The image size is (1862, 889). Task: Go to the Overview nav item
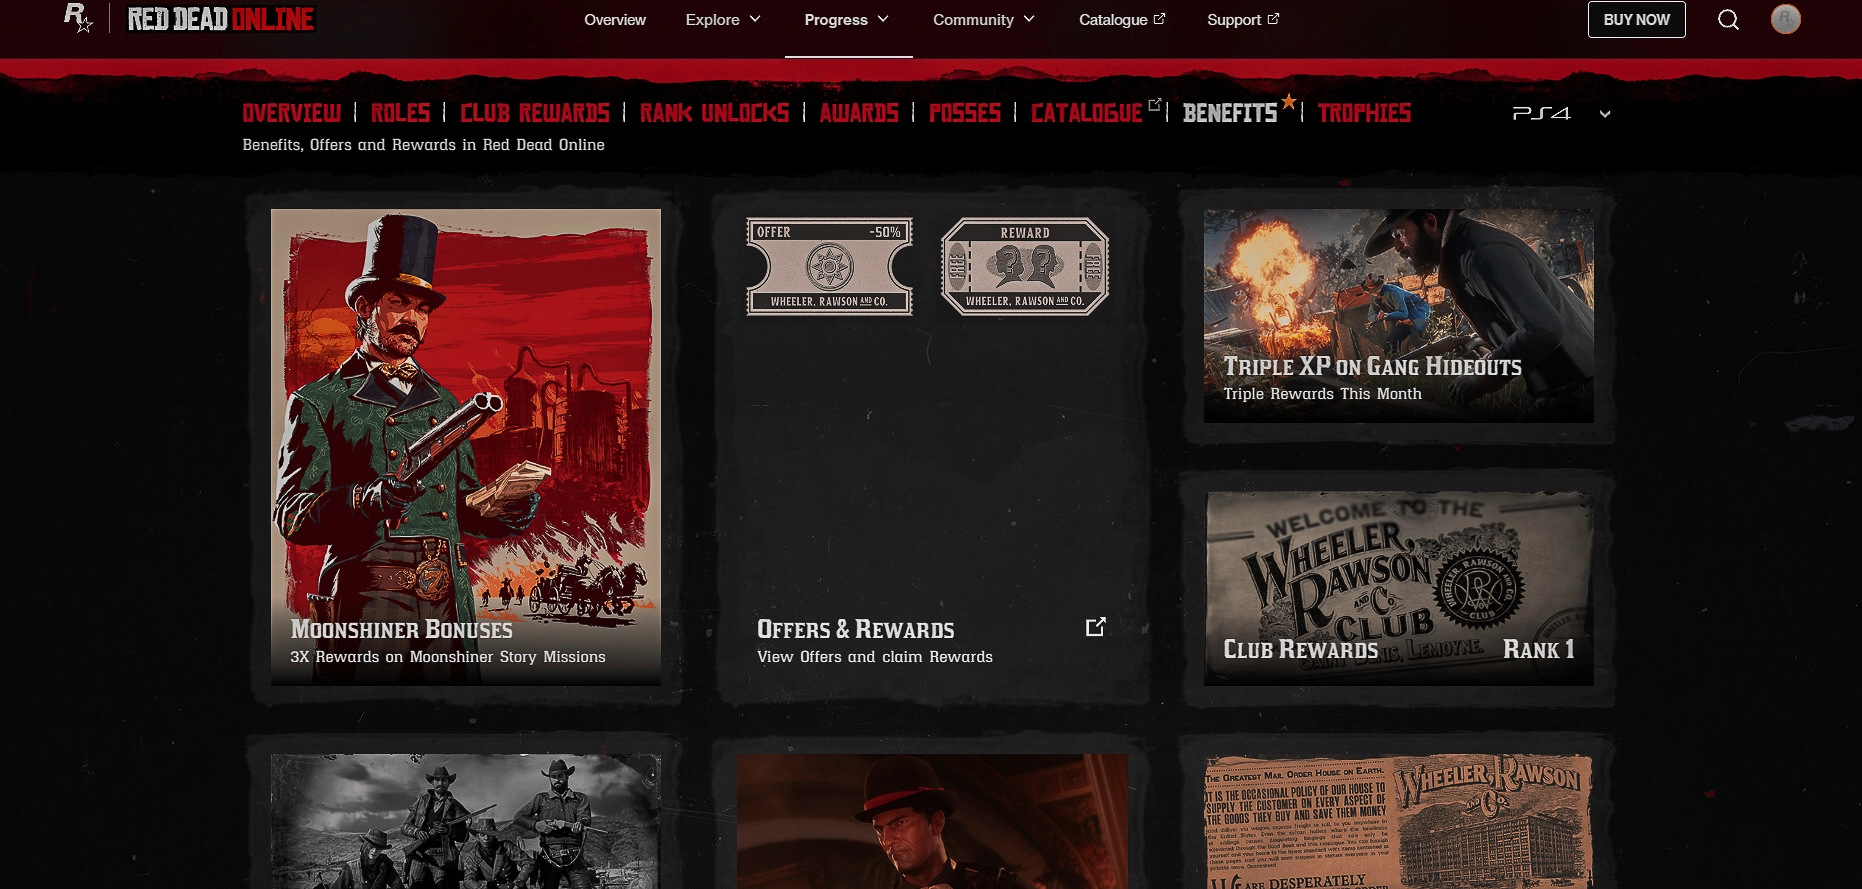pos(615,20)
